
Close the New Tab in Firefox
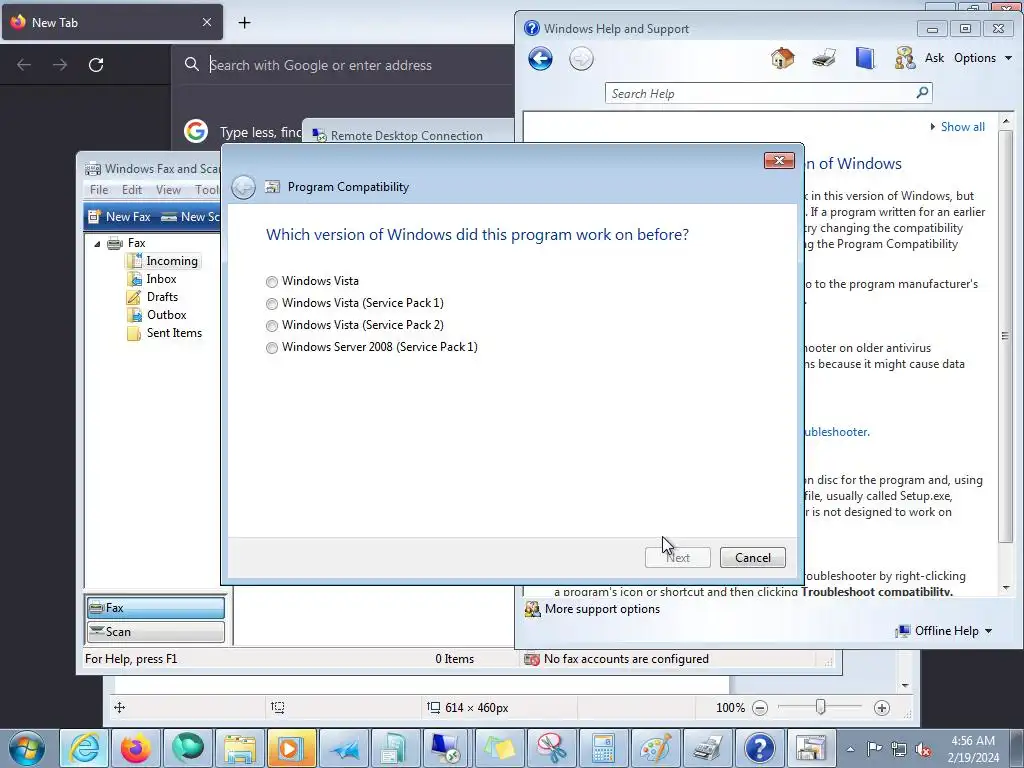click(206, 22)
